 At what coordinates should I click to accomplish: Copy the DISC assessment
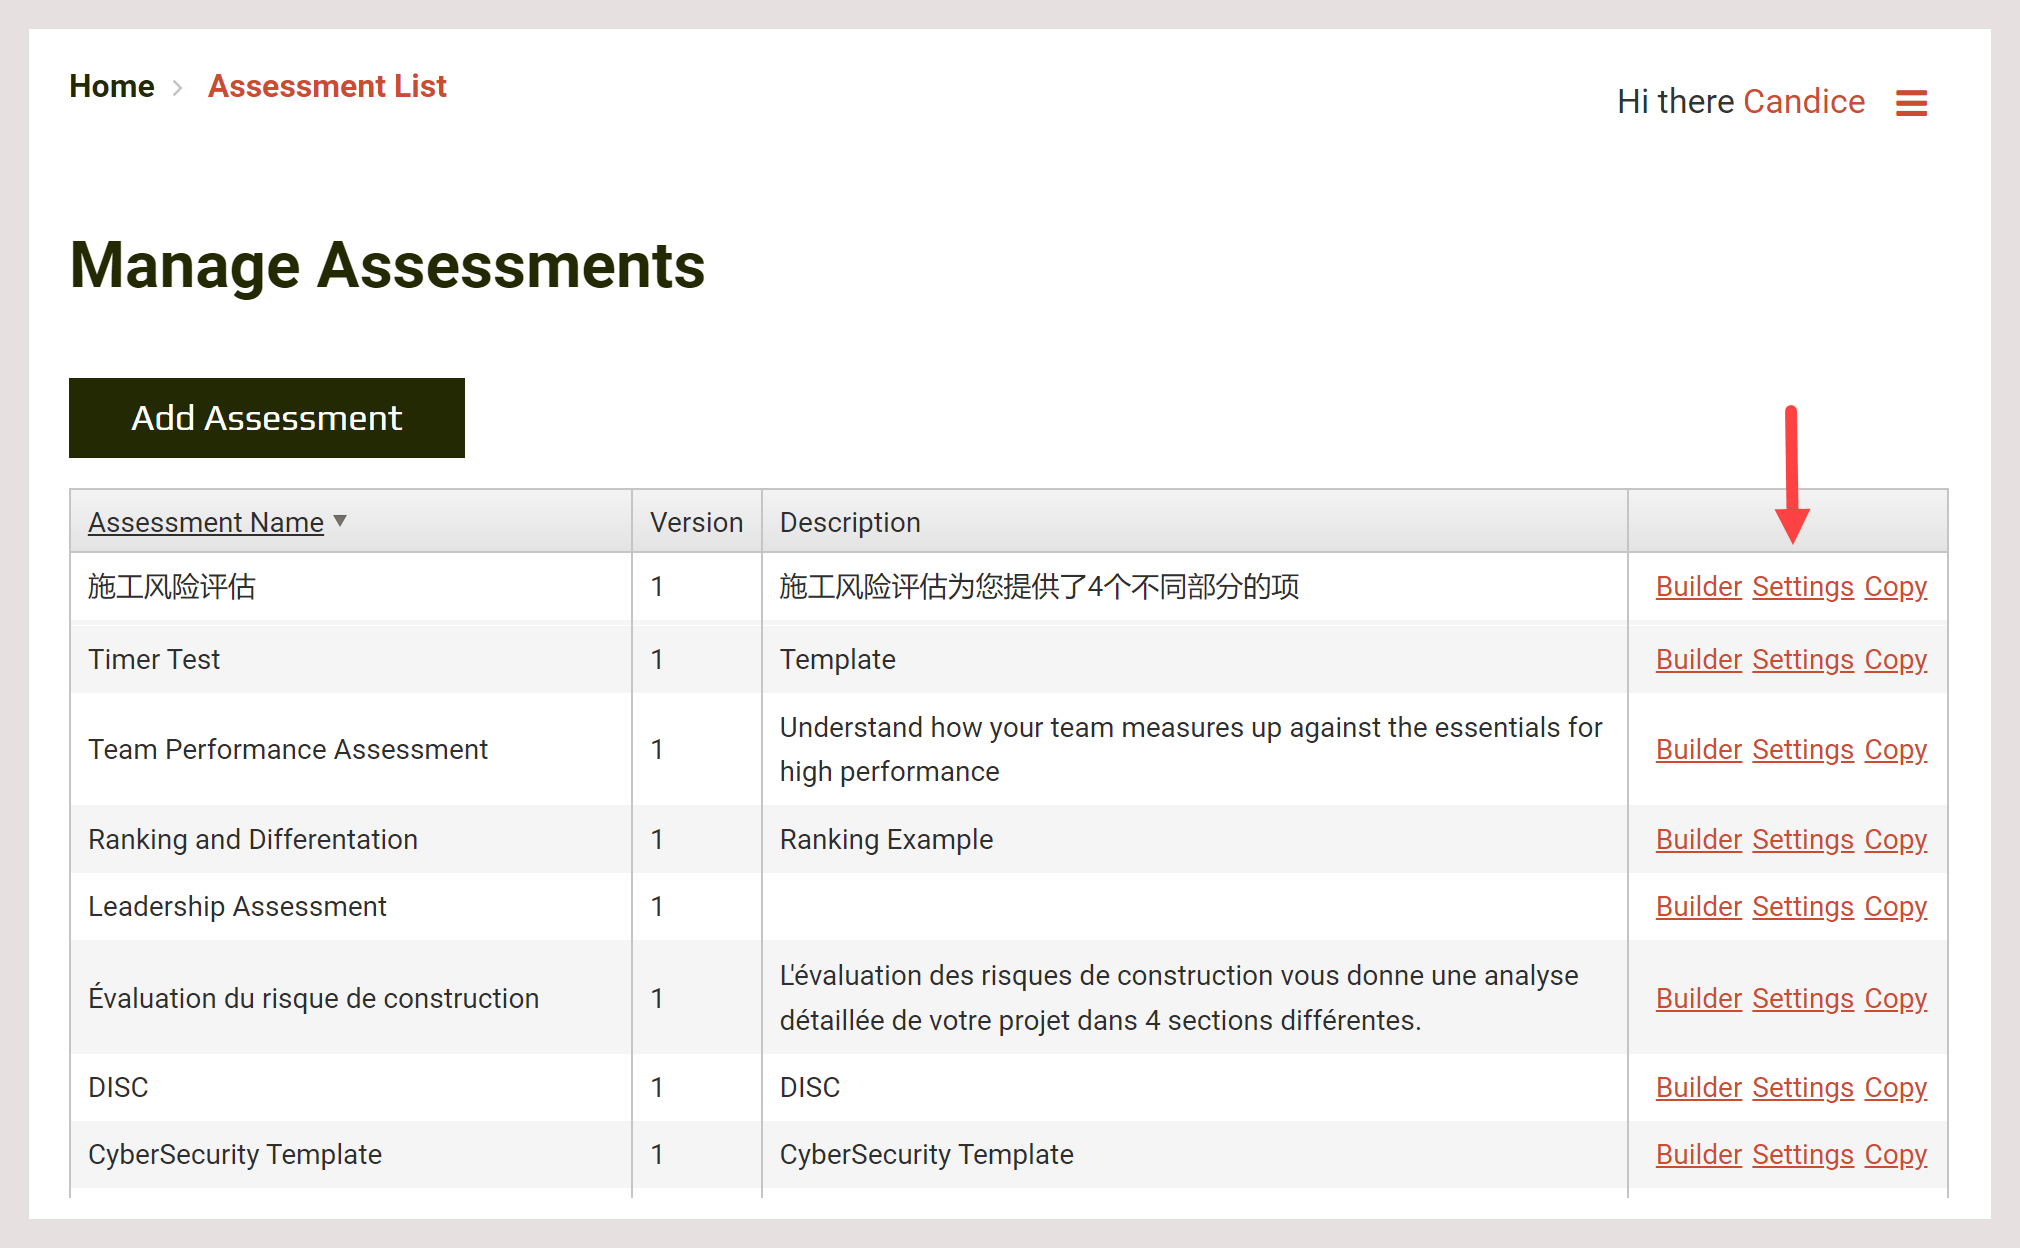(1895, 1087)
